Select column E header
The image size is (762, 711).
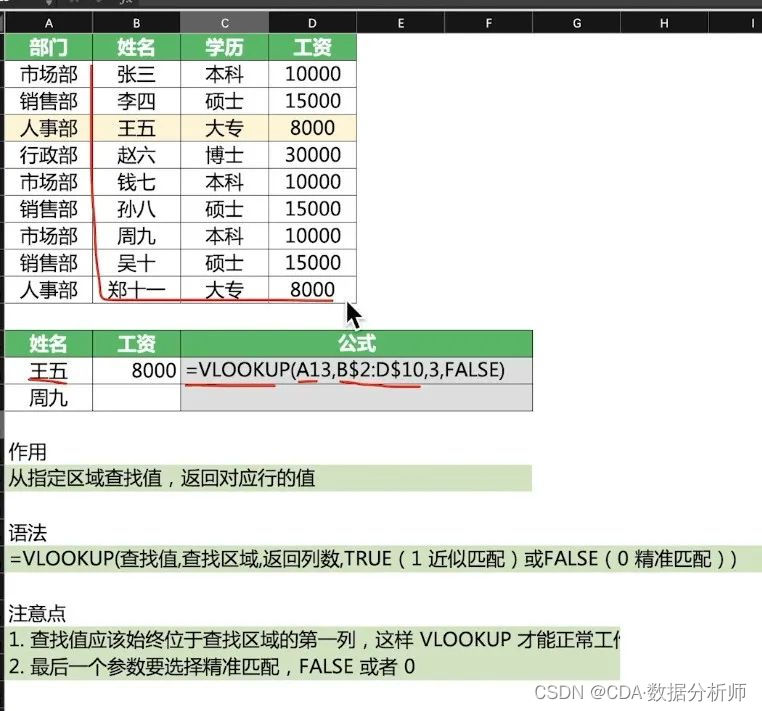[x=400, y=23]
